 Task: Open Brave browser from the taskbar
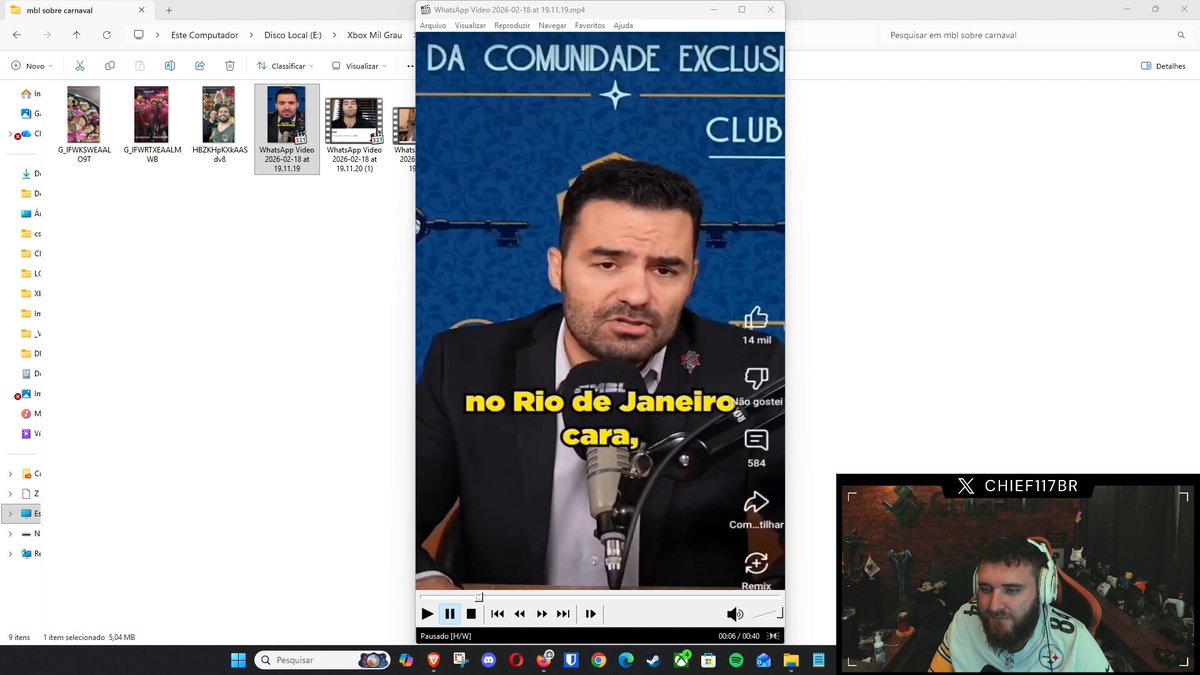click(x=433, y=660)
